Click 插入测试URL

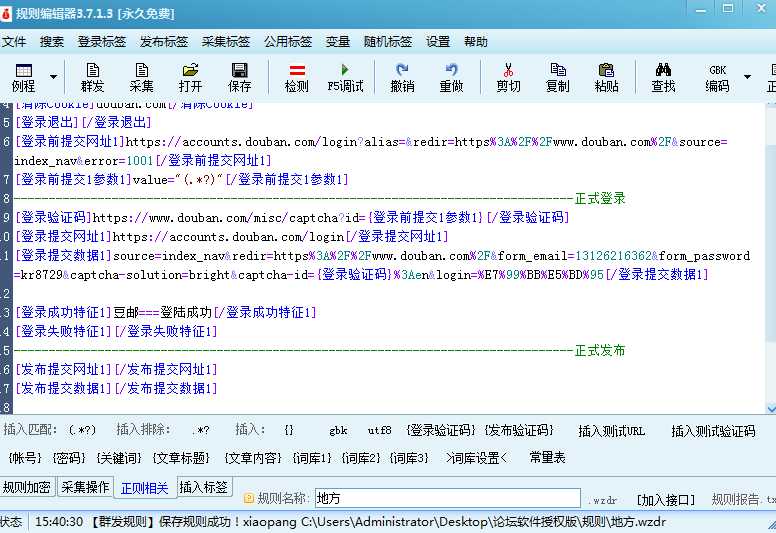coord(612,431)
